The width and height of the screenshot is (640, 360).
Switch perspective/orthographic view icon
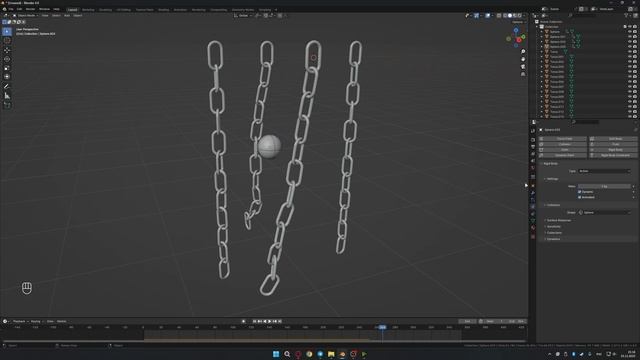(523, 74)
